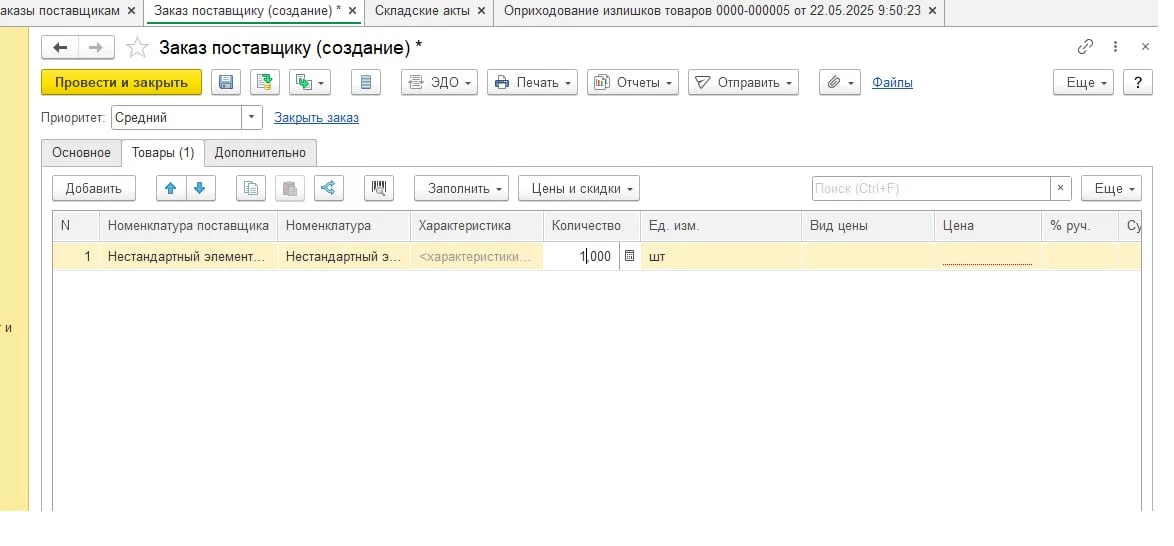
Task: Click the Цена column header
Action: [988, 225]
